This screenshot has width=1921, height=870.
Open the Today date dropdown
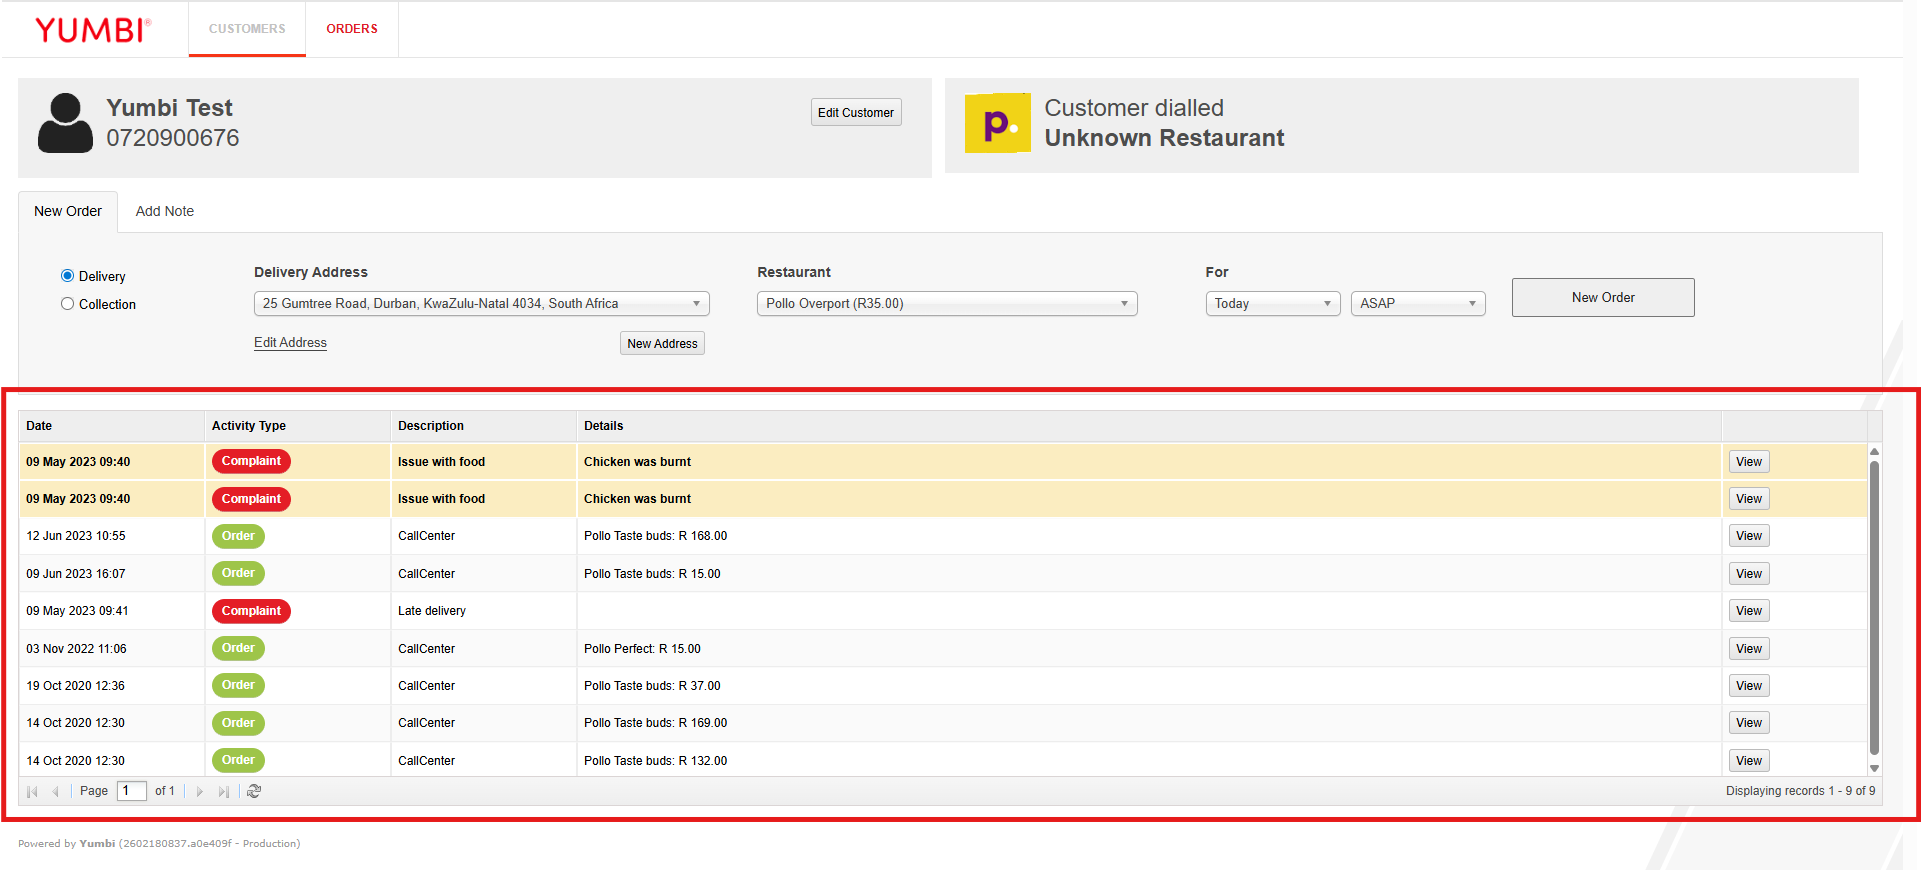[x=1272, y=304]
